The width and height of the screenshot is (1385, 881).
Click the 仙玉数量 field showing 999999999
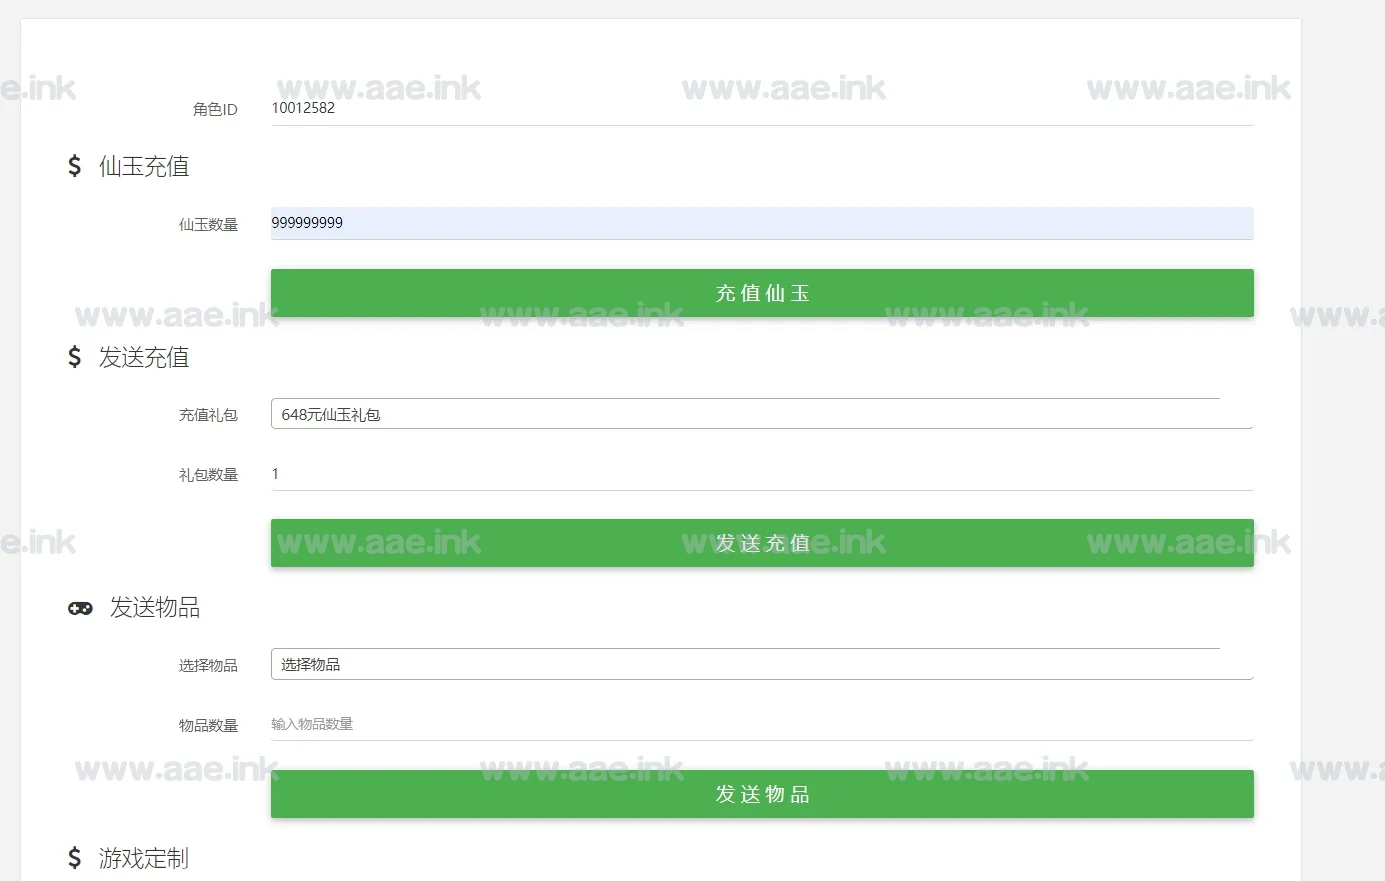coord(760,223)
